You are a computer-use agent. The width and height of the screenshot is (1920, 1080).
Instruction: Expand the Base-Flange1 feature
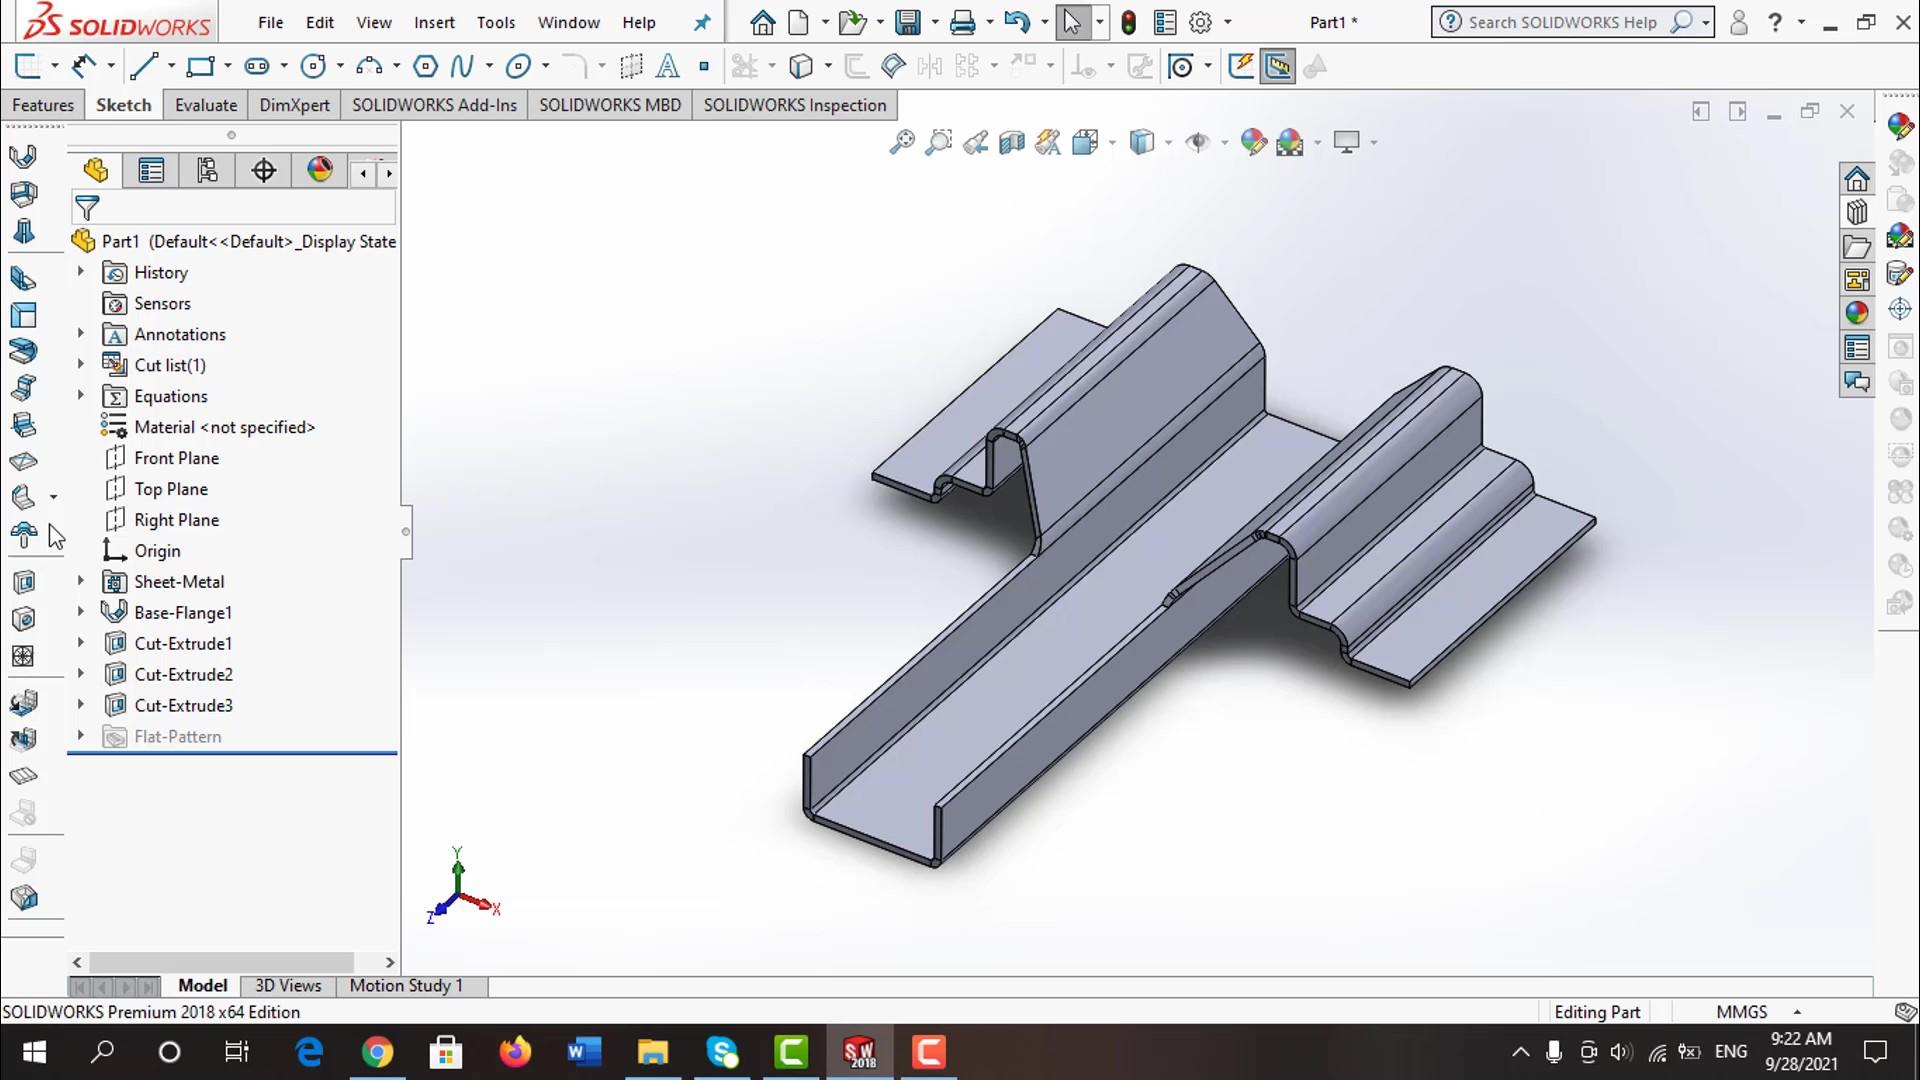point(81,612)
